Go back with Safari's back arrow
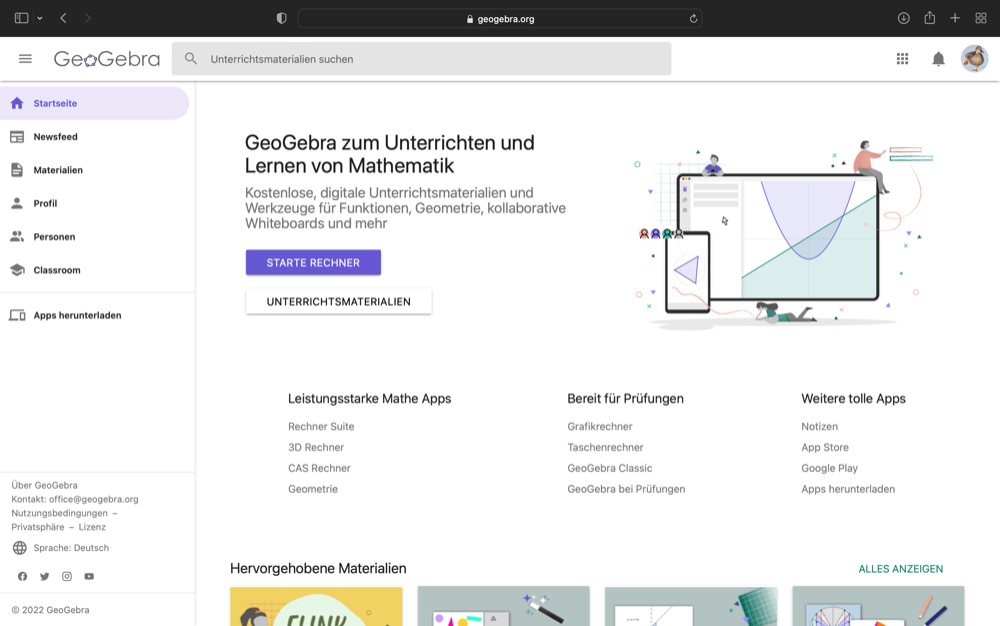Image resolution: width=1000 pixels, height=626 pixels. pos(63,18)
